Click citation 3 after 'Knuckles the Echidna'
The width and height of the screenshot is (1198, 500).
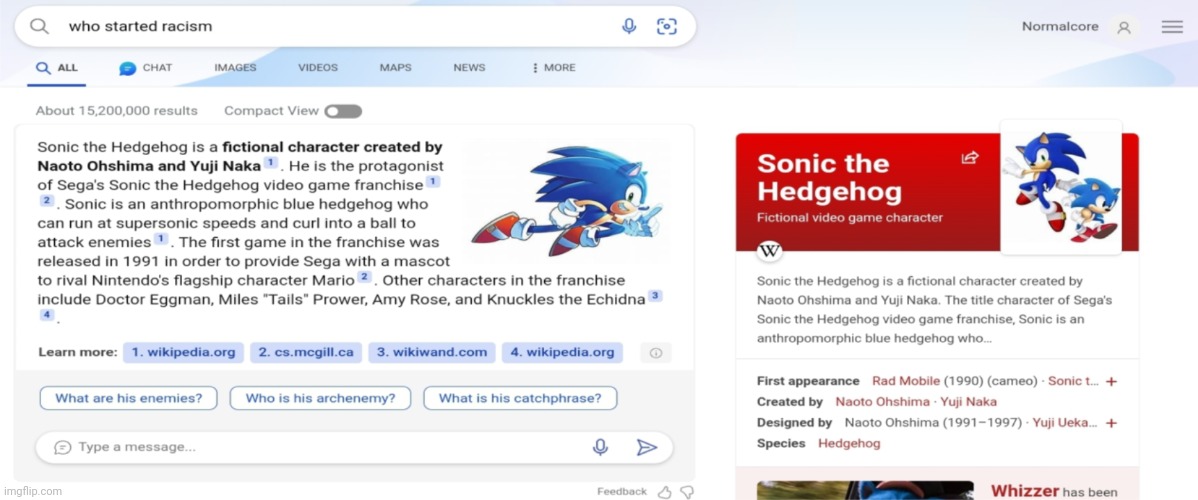655,296
